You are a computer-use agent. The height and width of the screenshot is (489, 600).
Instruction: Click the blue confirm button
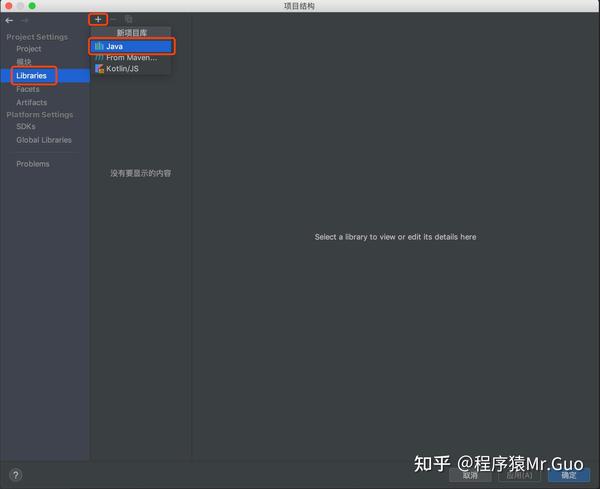(x=569, y=475)
